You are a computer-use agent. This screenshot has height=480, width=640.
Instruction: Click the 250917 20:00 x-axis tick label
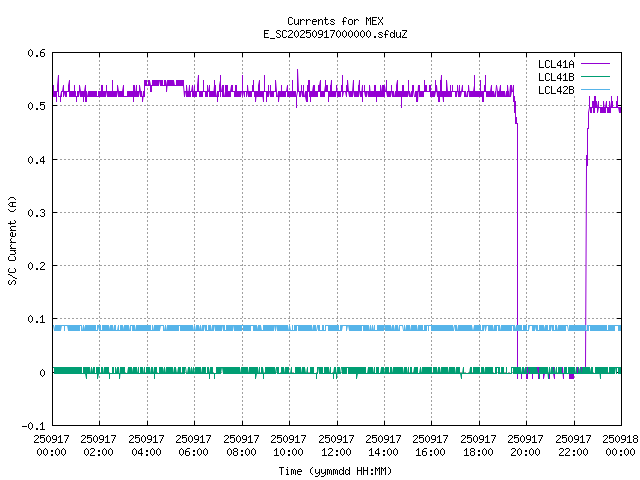(x=526, y=445)
